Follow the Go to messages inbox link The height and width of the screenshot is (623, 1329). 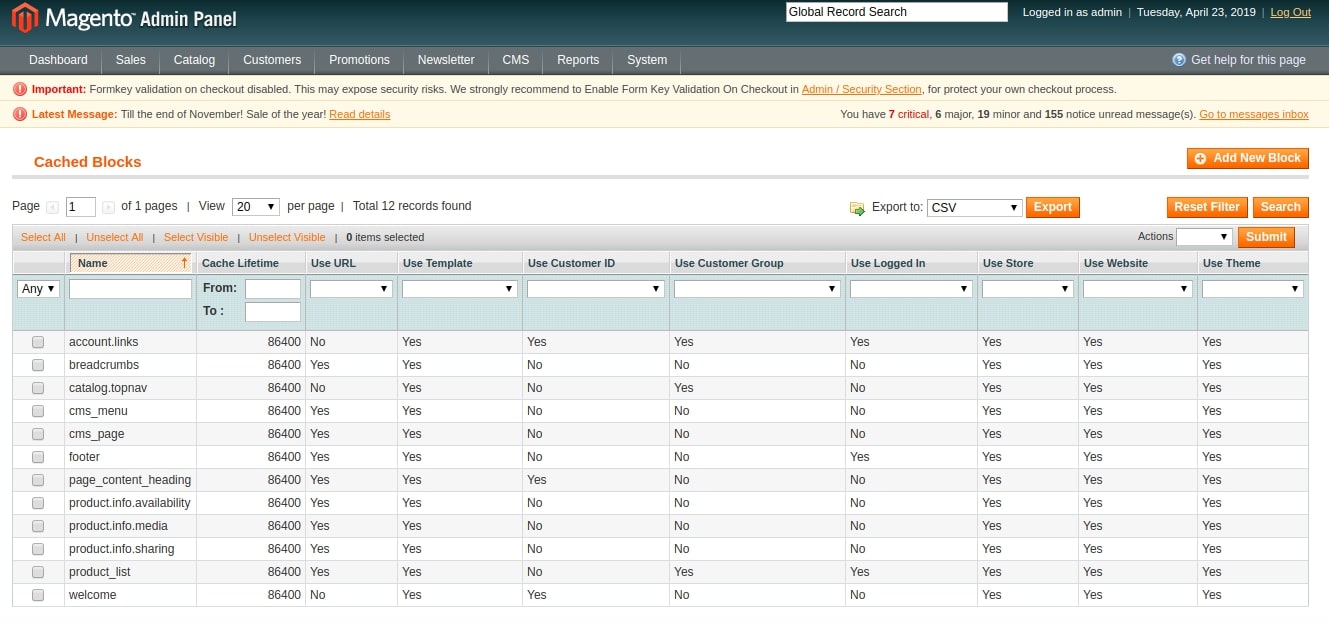pos(1254,114)
